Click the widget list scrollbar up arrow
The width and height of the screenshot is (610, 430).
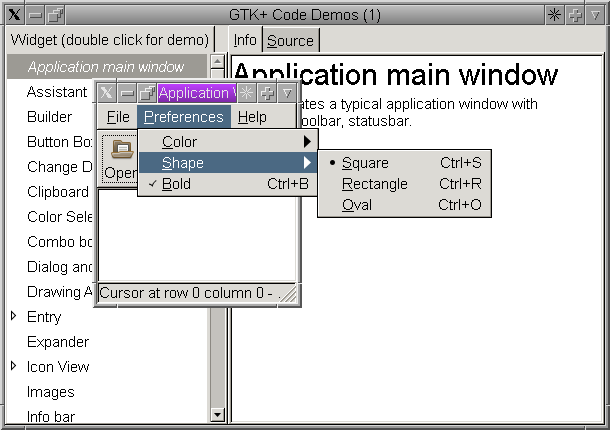click(x=217, y=61)
